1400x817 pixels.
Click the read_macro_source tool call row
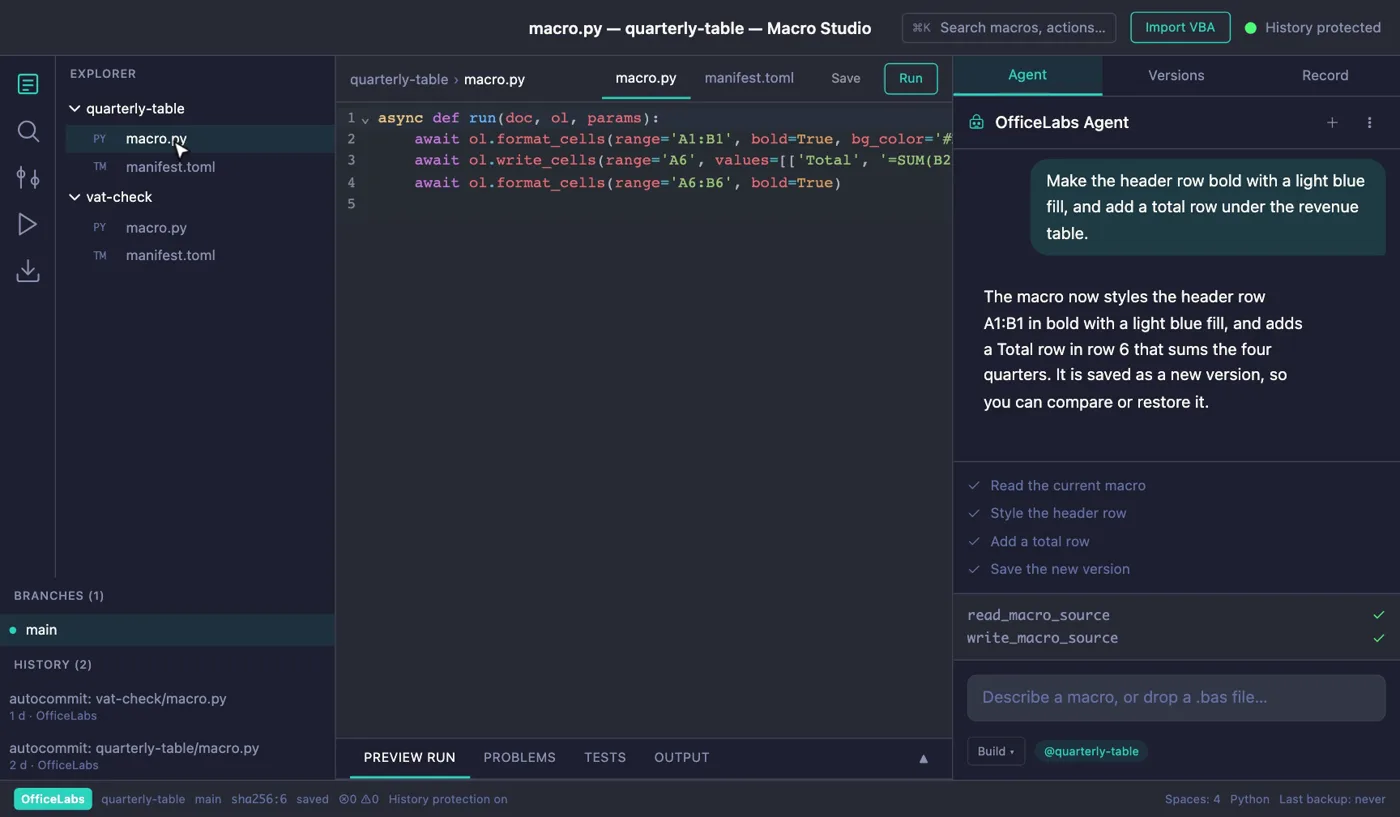tap(1176, 615)
